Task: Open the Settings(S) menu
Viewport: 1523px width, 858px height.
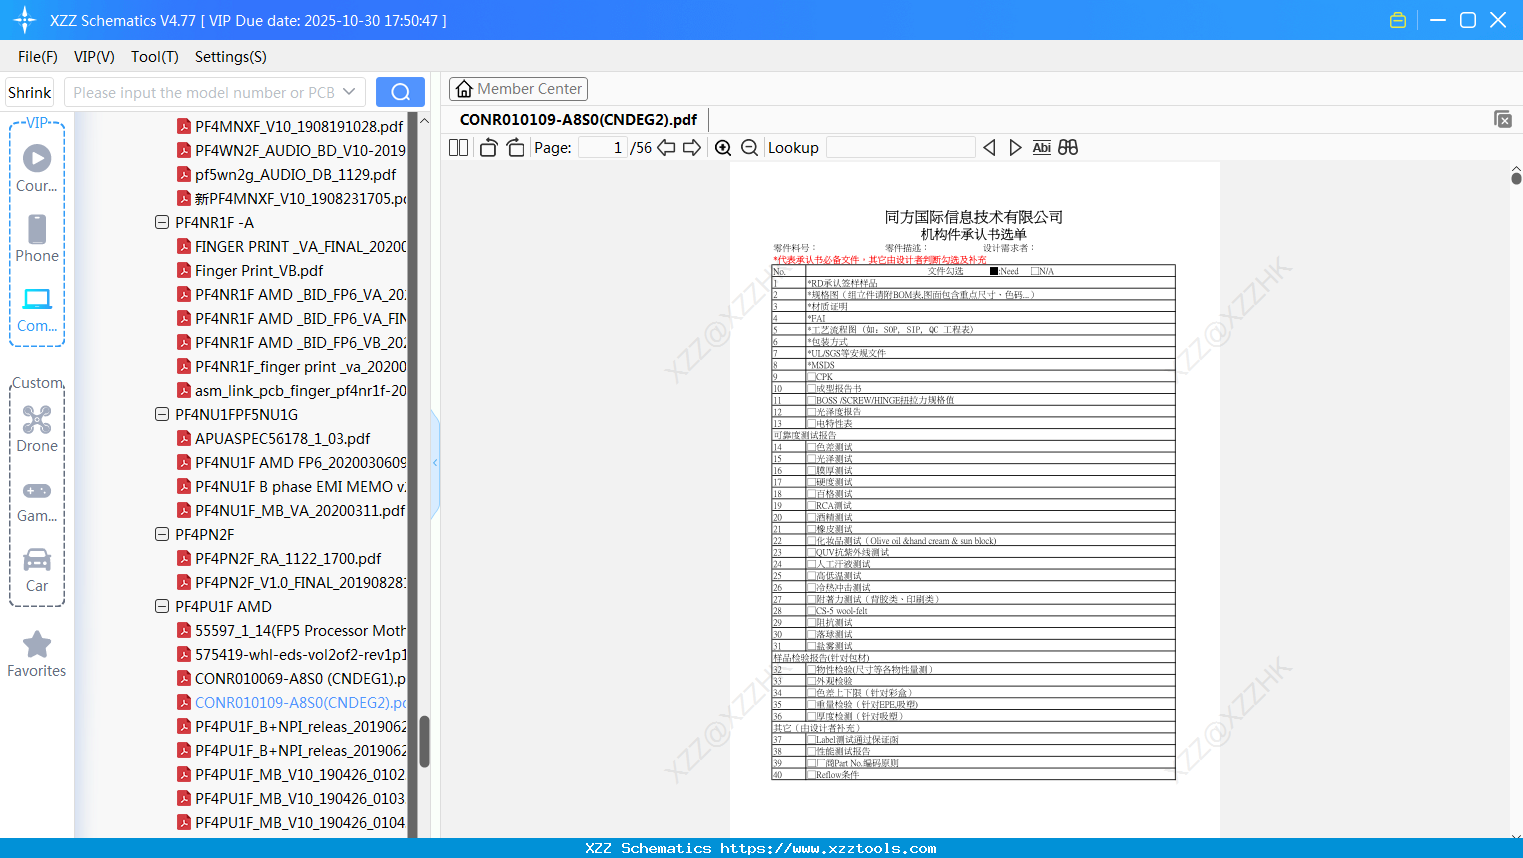Action: [x=231, y=57]
